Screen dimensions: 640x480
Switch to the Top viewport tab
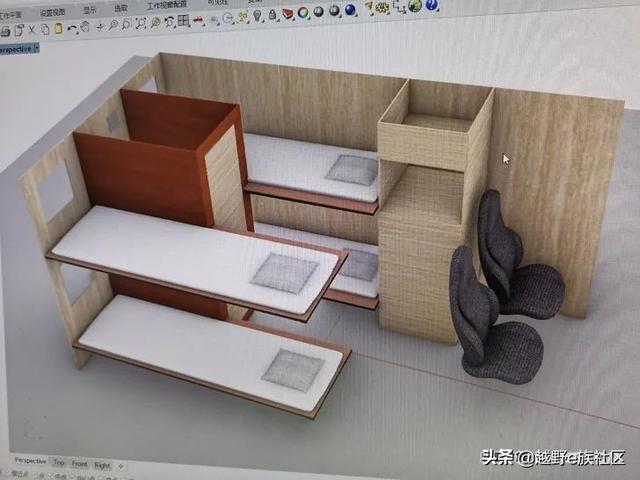(x=59, y=462)
